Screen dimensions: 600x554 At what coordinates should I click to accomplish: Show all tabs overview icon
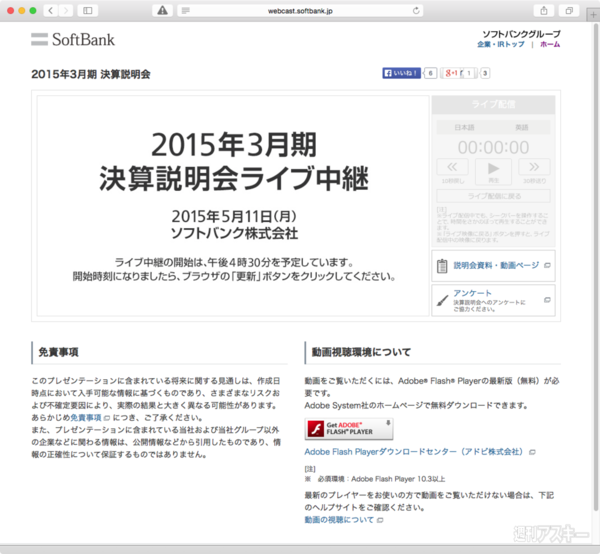(569, 11)
